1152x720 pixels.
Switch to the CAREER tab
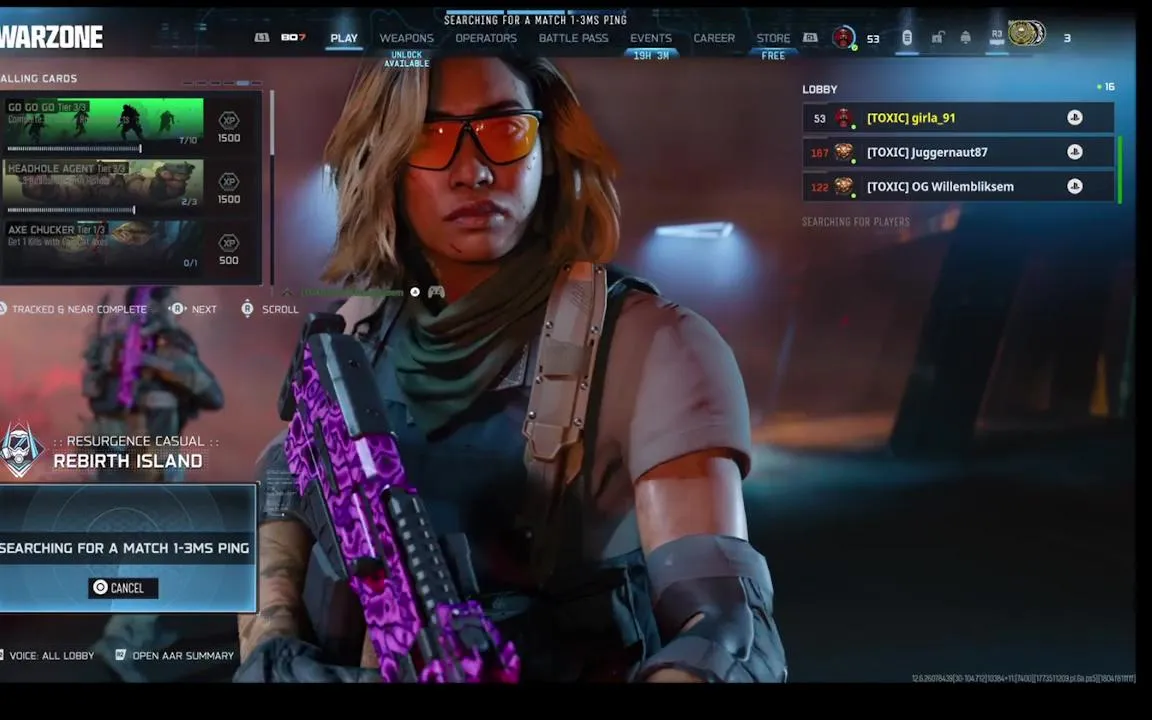[x=713, y=38]
